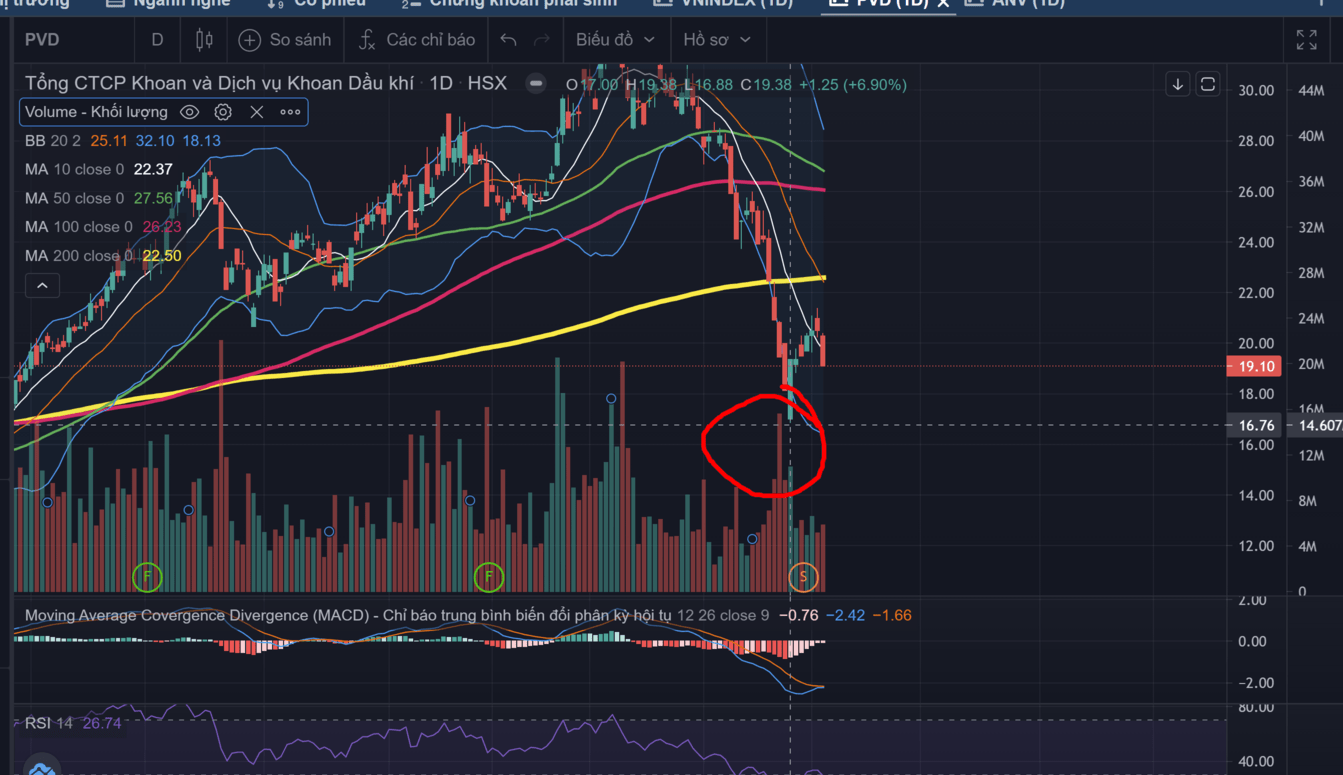1343x775 pixels.
Task: Click the crosshair volume label 14.607
Action: pos(1318,425)
